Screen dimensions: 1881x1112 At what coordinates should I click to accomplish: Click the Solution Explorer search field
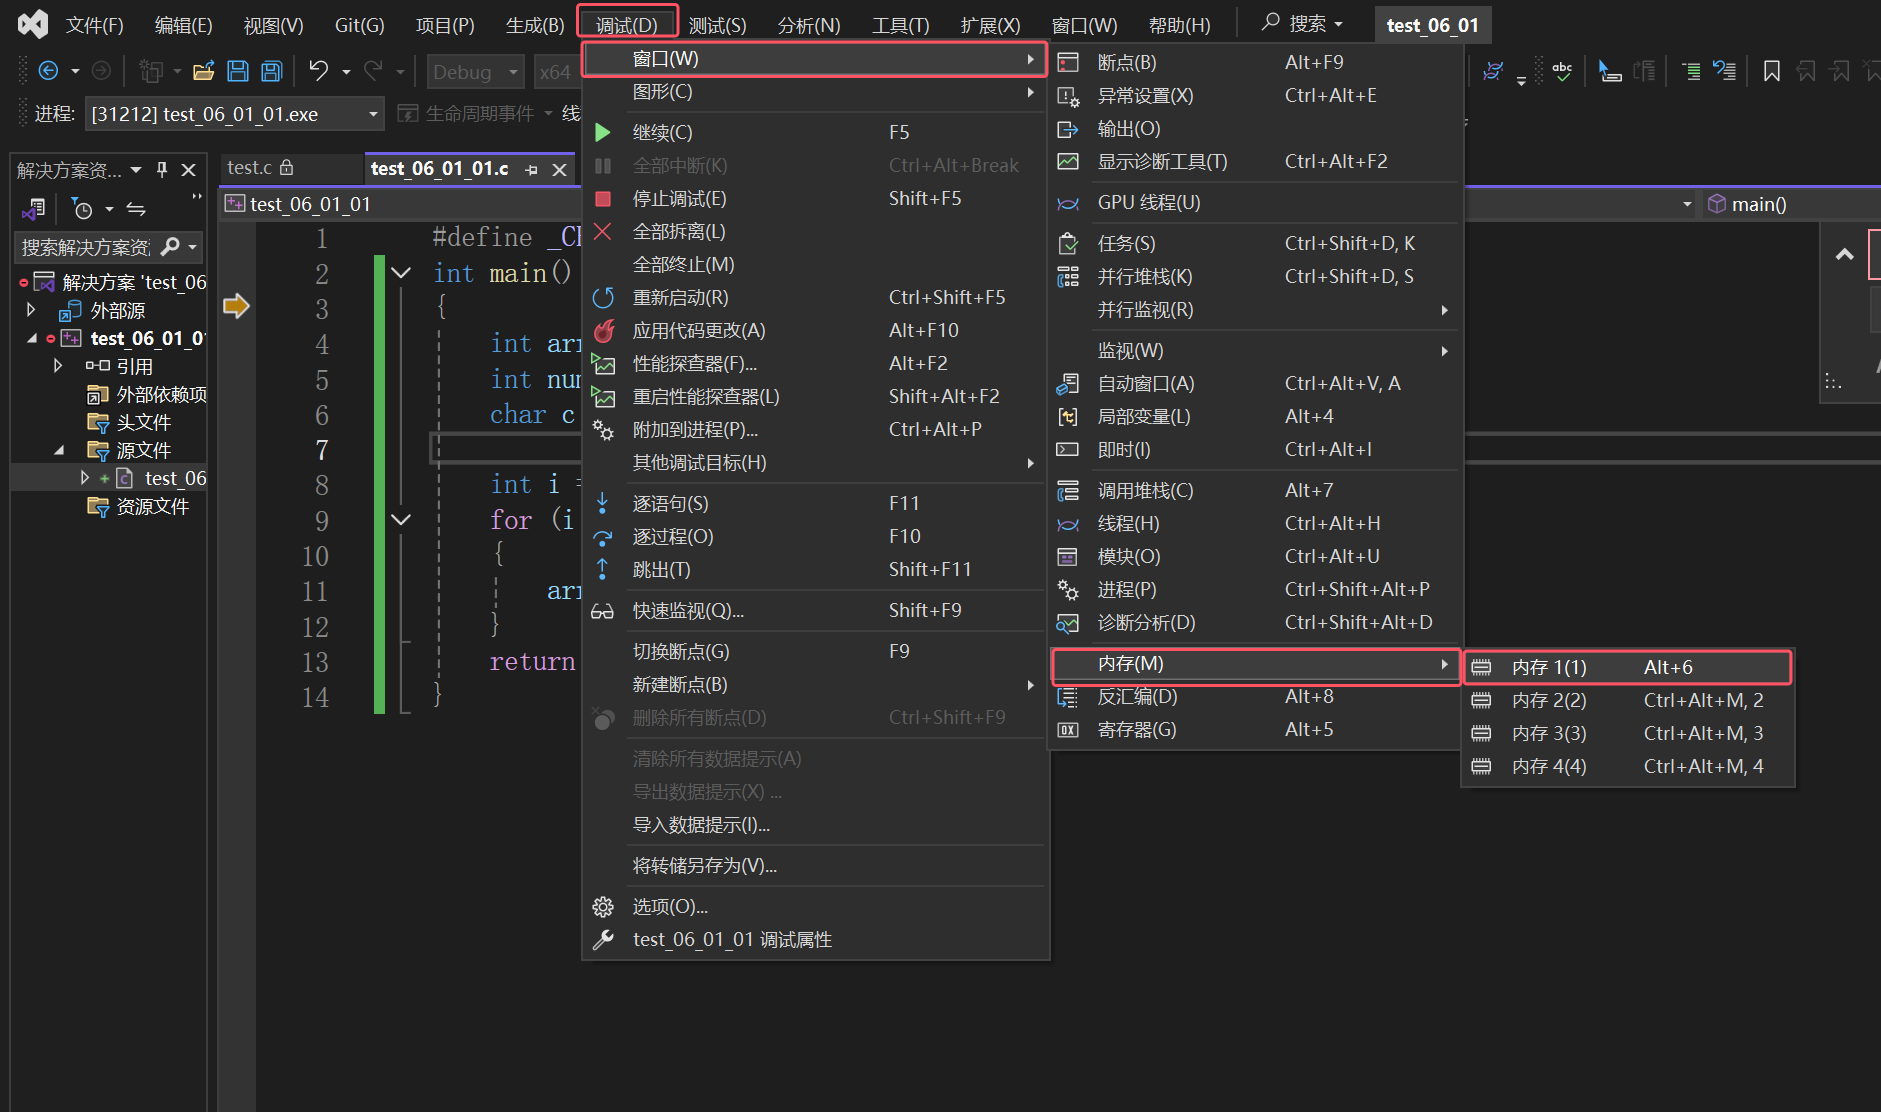[x=86, y=247]
